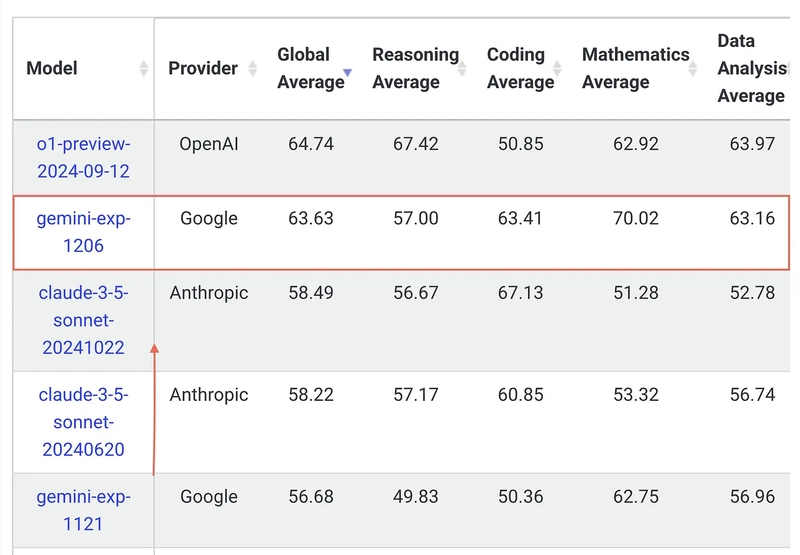Image resolution: width=800 pixels, height=555 pixels.
Task: Open the o1-preview-2024-09-12 model link
Action: (84, 157)
